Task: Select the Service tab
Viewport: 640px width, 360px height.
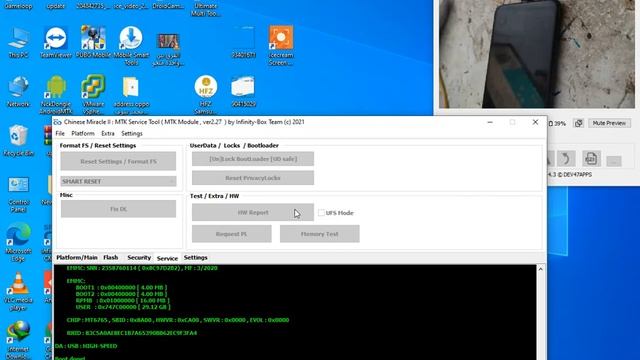Action: pos(167,258)
